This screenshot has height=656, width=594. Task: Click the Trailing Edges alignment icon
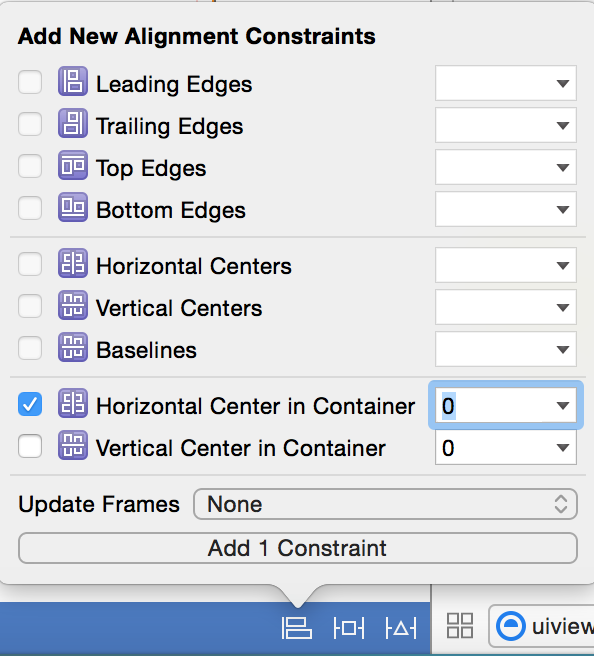pyautogui.click(x=73, y=123)
